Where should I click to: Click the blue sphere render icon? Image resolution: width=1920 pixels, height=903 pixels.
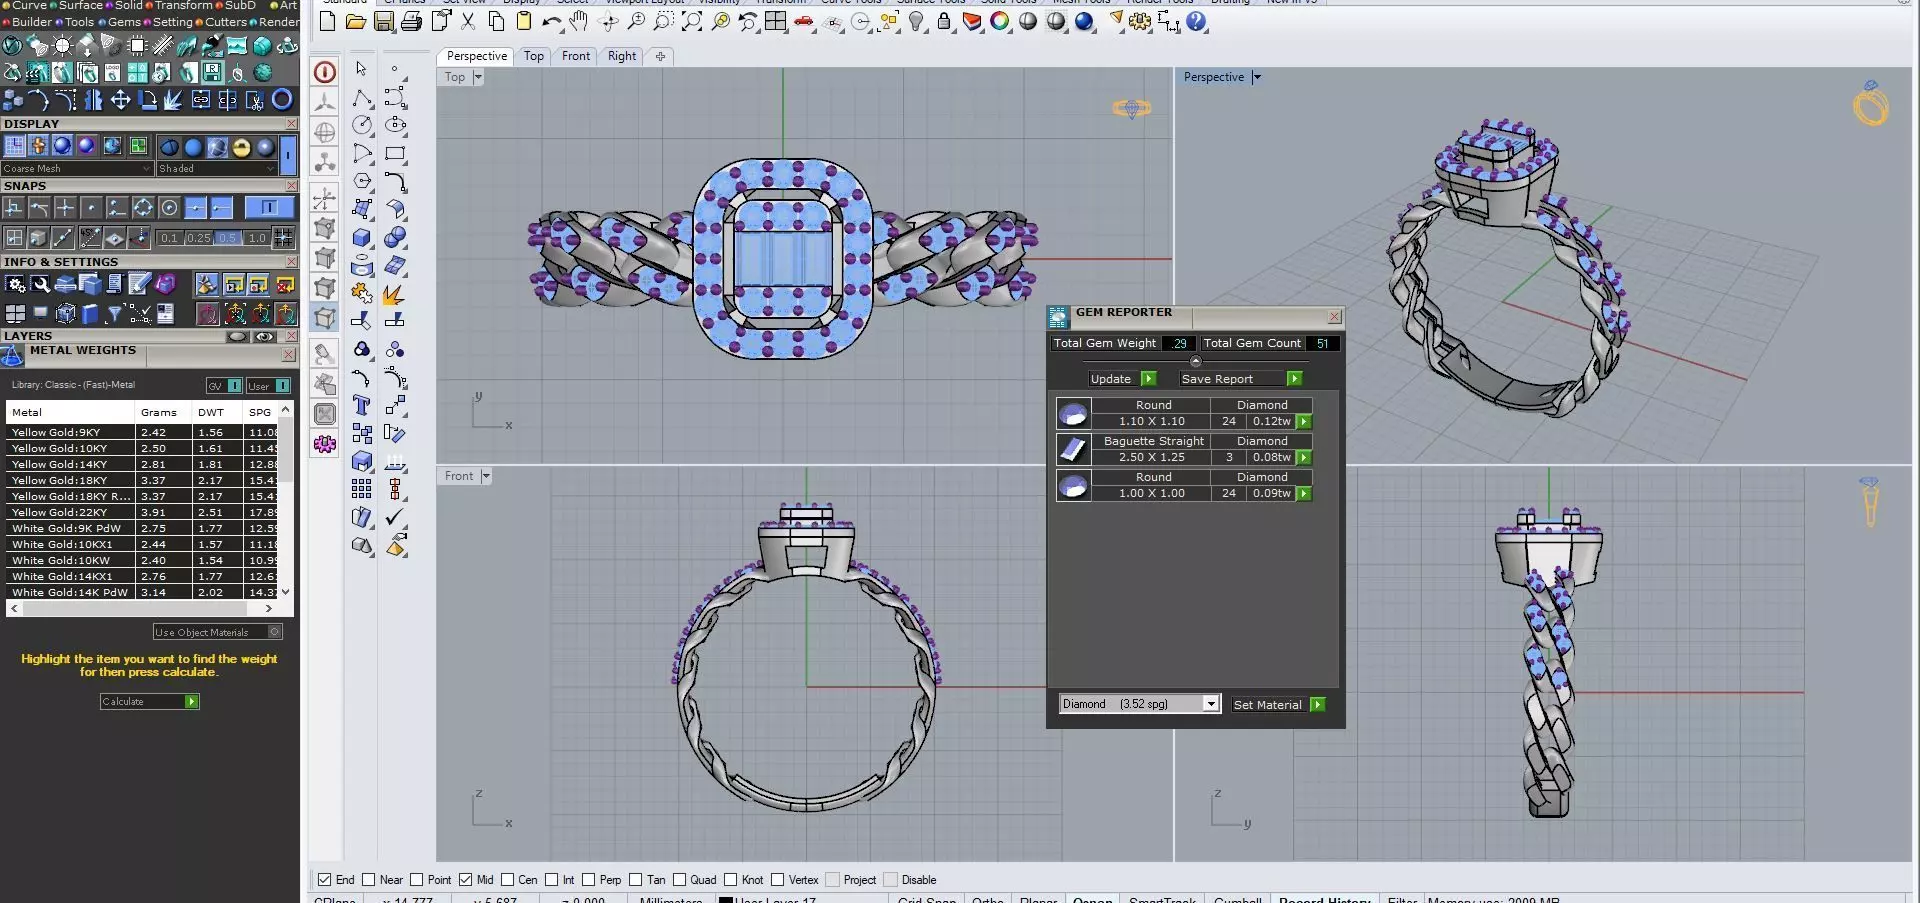click(1084, 21)
